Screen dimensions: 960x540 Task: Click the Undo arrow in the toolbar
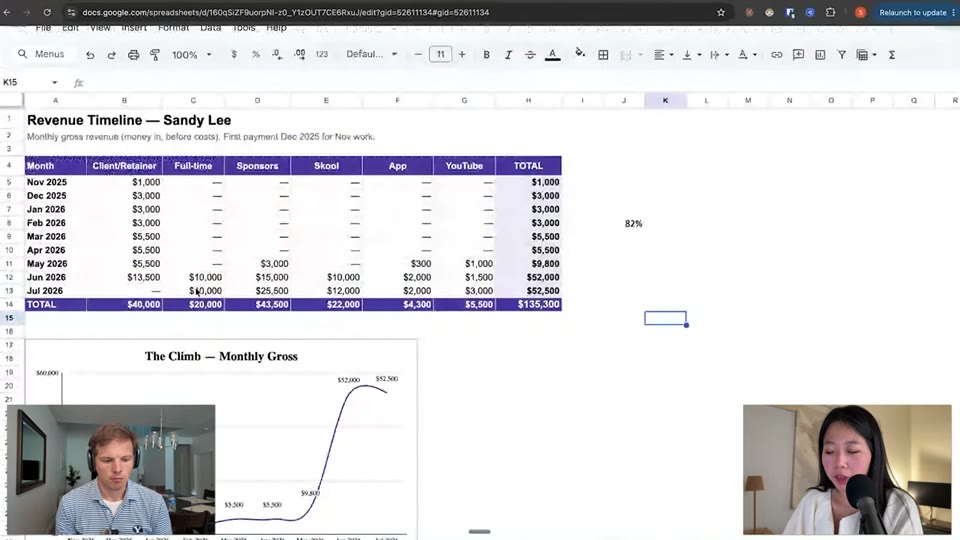click(90, 54)
